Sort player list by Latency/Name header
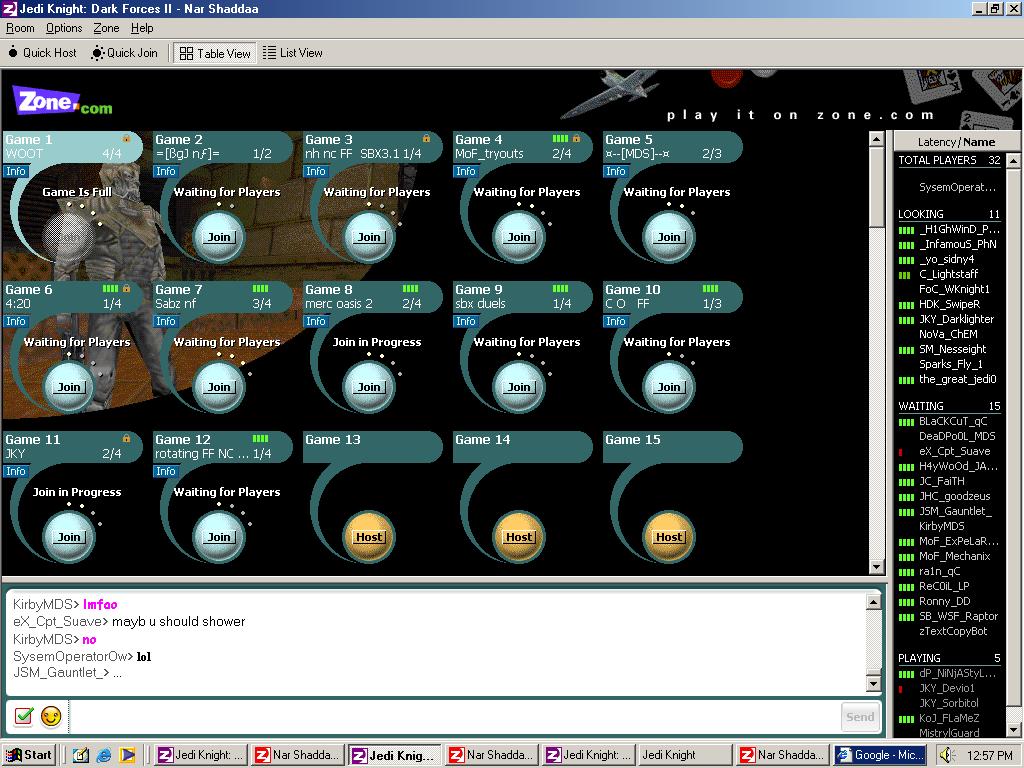Screen dimensions: 1024x768 coord(956,142)
